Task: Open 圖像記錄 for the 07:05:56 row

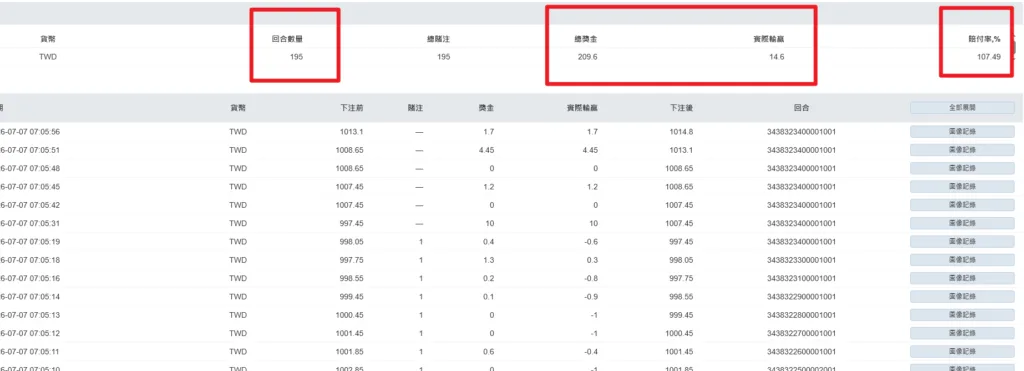Action: (962, 131)
